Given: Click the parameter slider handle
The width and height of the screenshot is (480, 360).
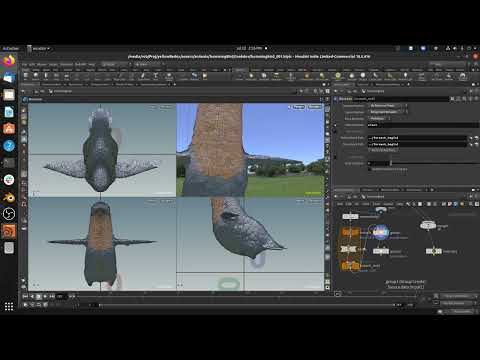Looking at the screenshot, I should (391, 163).
